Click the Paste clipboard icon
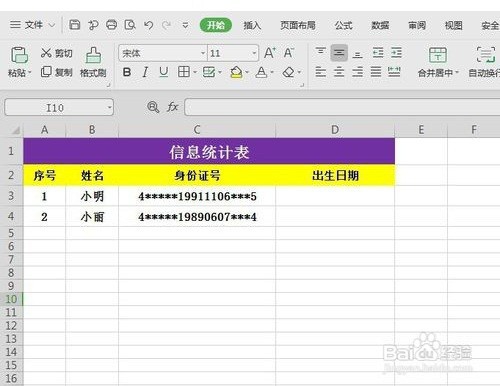The width and height of the screenshot is (500, 386). click(x=19, y=55)
